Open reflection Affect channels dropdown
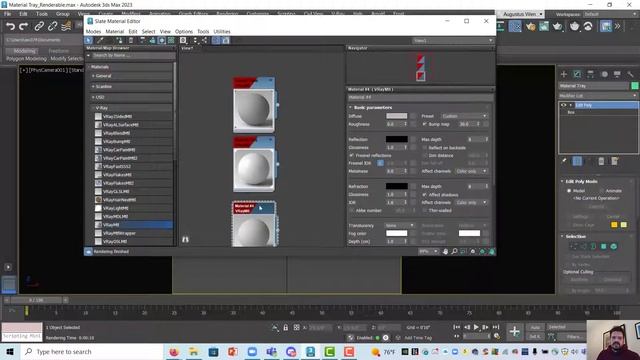This screenshot has width=640, height=360. point(471,171)
